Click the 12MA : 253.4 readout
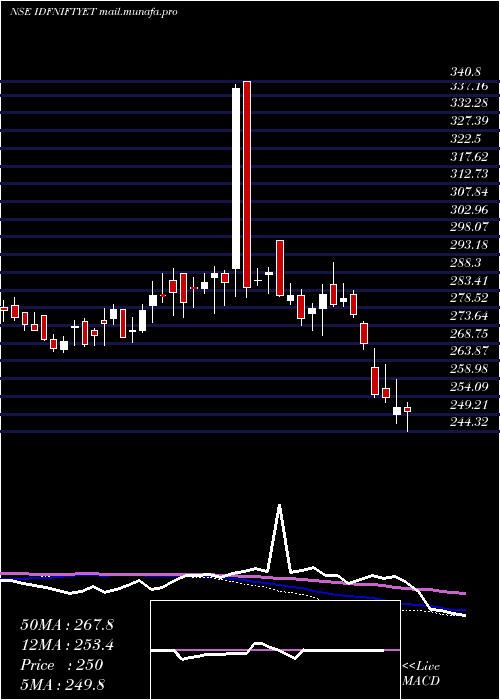This screenshot has width=500, height=700. (67, 645)
